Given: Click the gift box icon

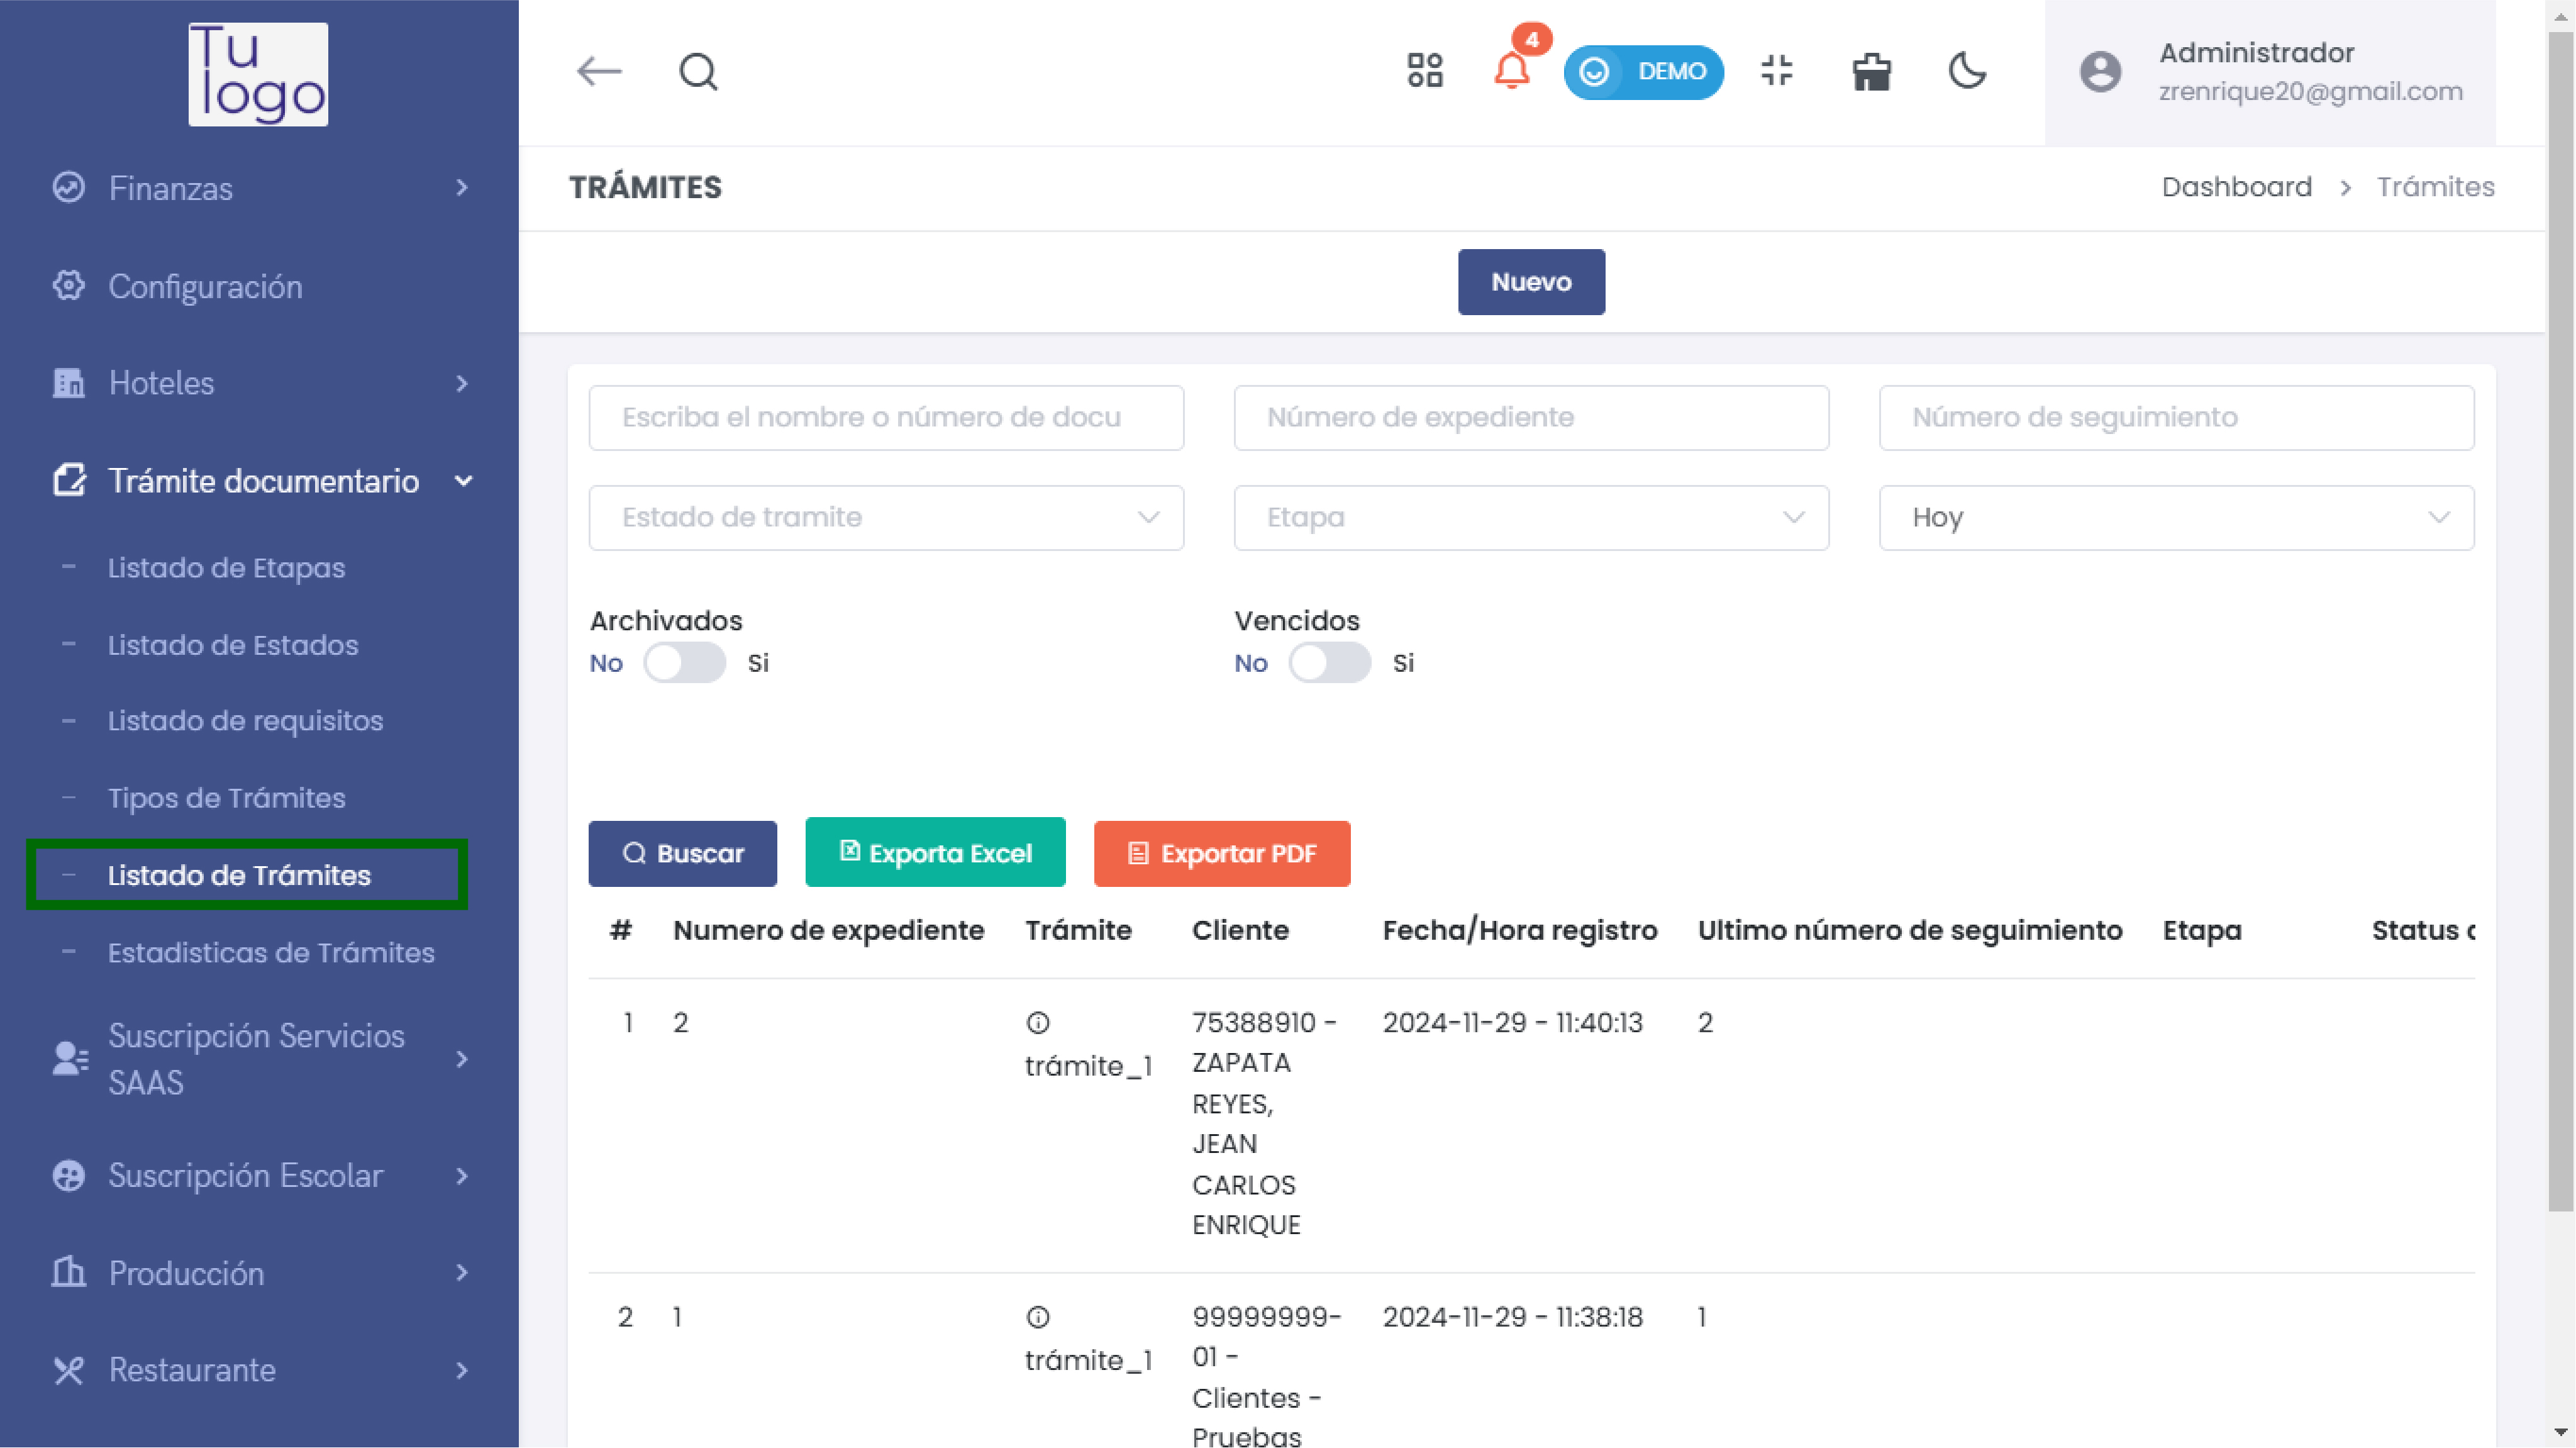Looking at the screenshot, I should click(1871, 71).
